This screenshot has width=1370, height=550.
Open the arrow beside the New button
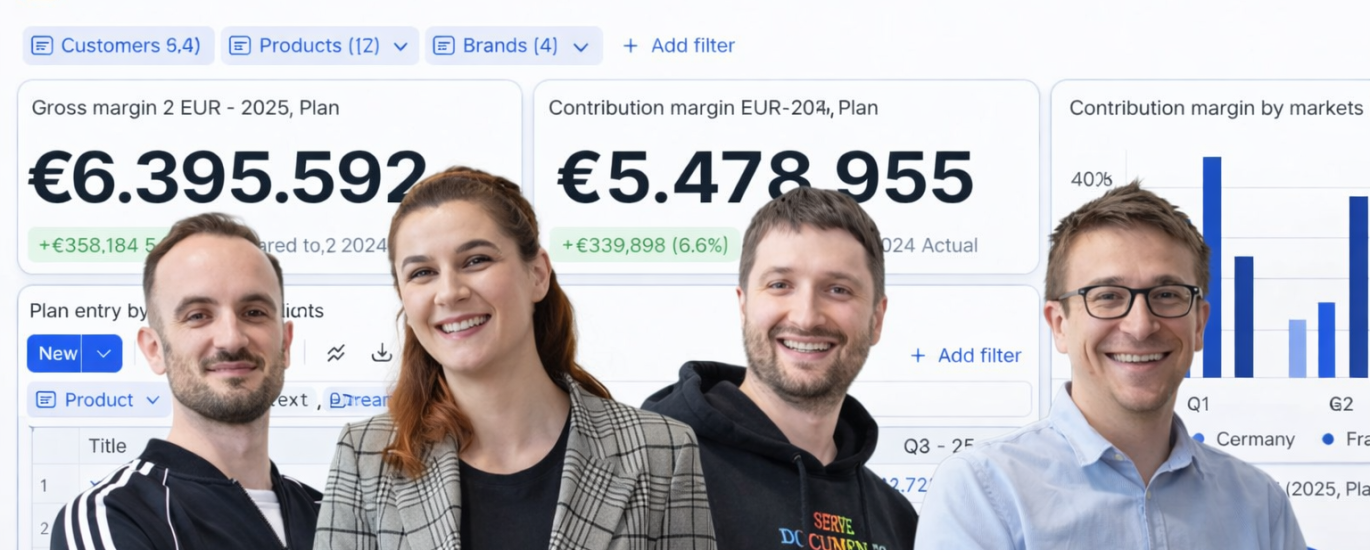coord(103,353)
